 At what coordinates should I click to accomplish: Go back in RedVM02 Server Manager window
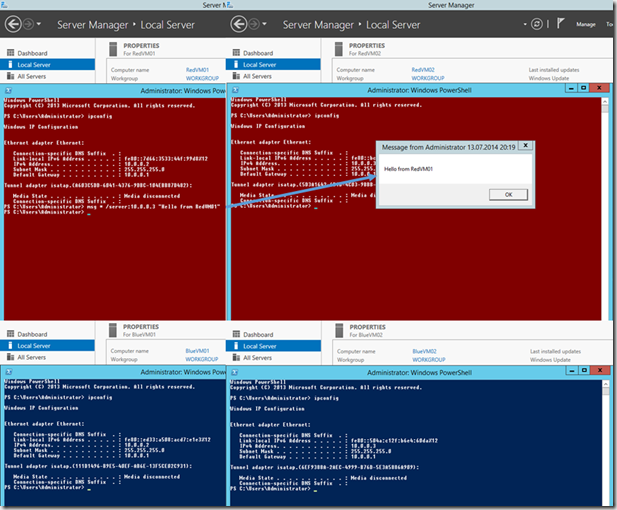coord(239,24)
